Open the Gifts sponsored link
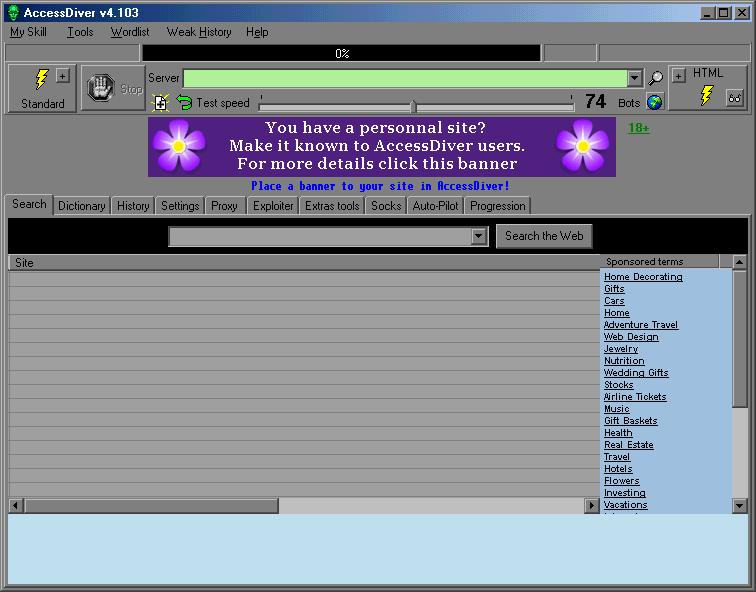The width and height of the screenshot is (756, 592). pyautogui.click(x=614, y=289)
